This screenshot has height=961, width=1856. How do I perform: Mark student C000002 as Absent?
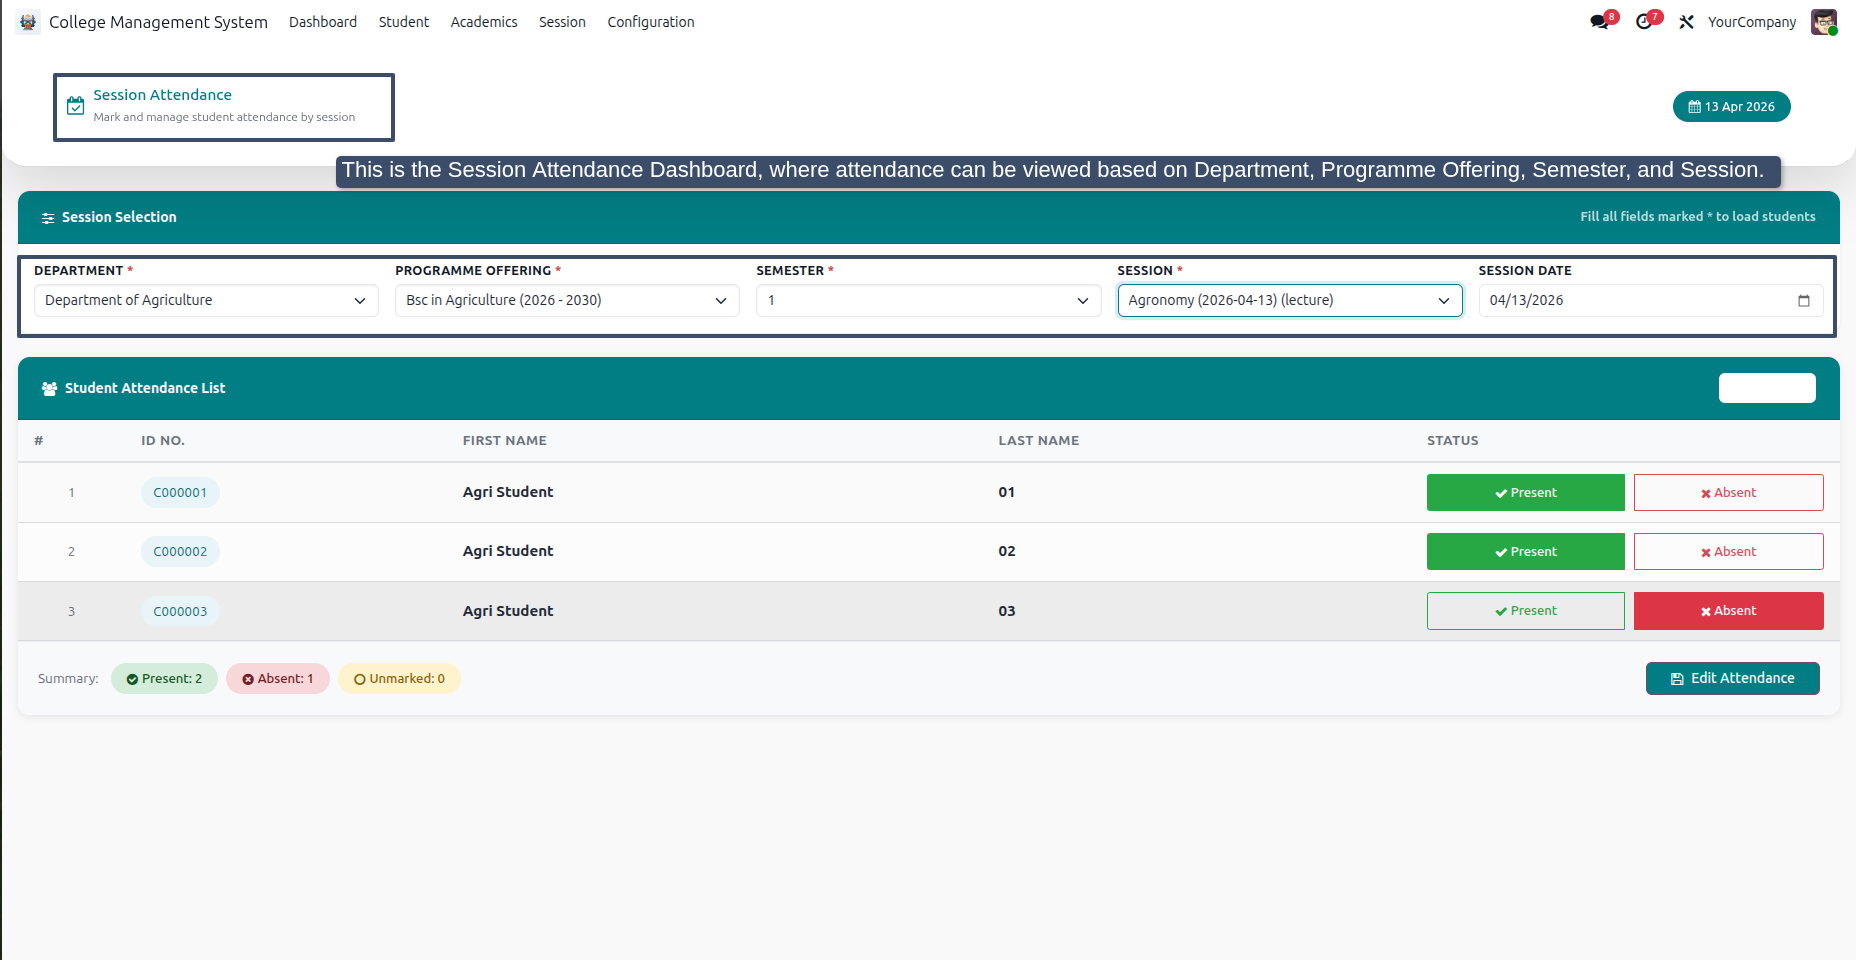click(x=1728, y=552)
